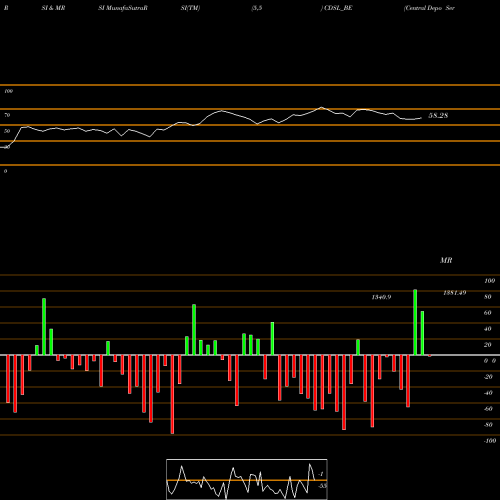This screenshot has width=500, height=500.
Task: Click the -53 value in mini chart
Action: [322, 486]
